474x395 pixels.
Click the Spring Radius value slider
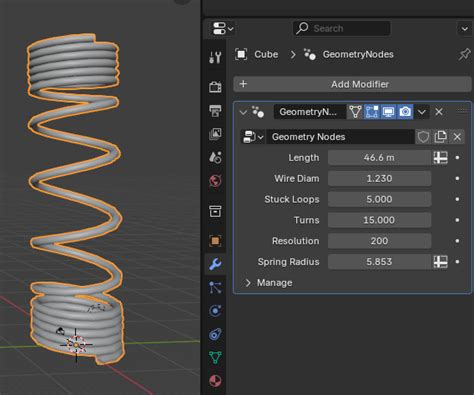pyautogui.click(x=379, y=262)
